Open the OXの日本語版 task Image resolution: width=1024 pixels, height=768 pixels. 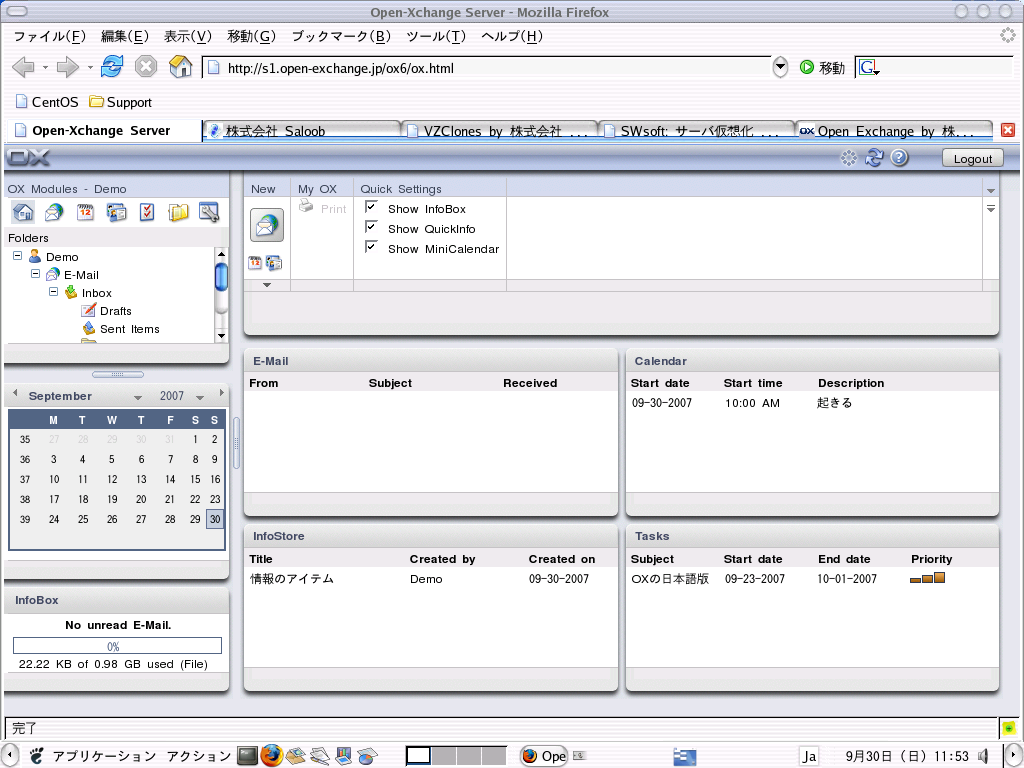[670, 579]
